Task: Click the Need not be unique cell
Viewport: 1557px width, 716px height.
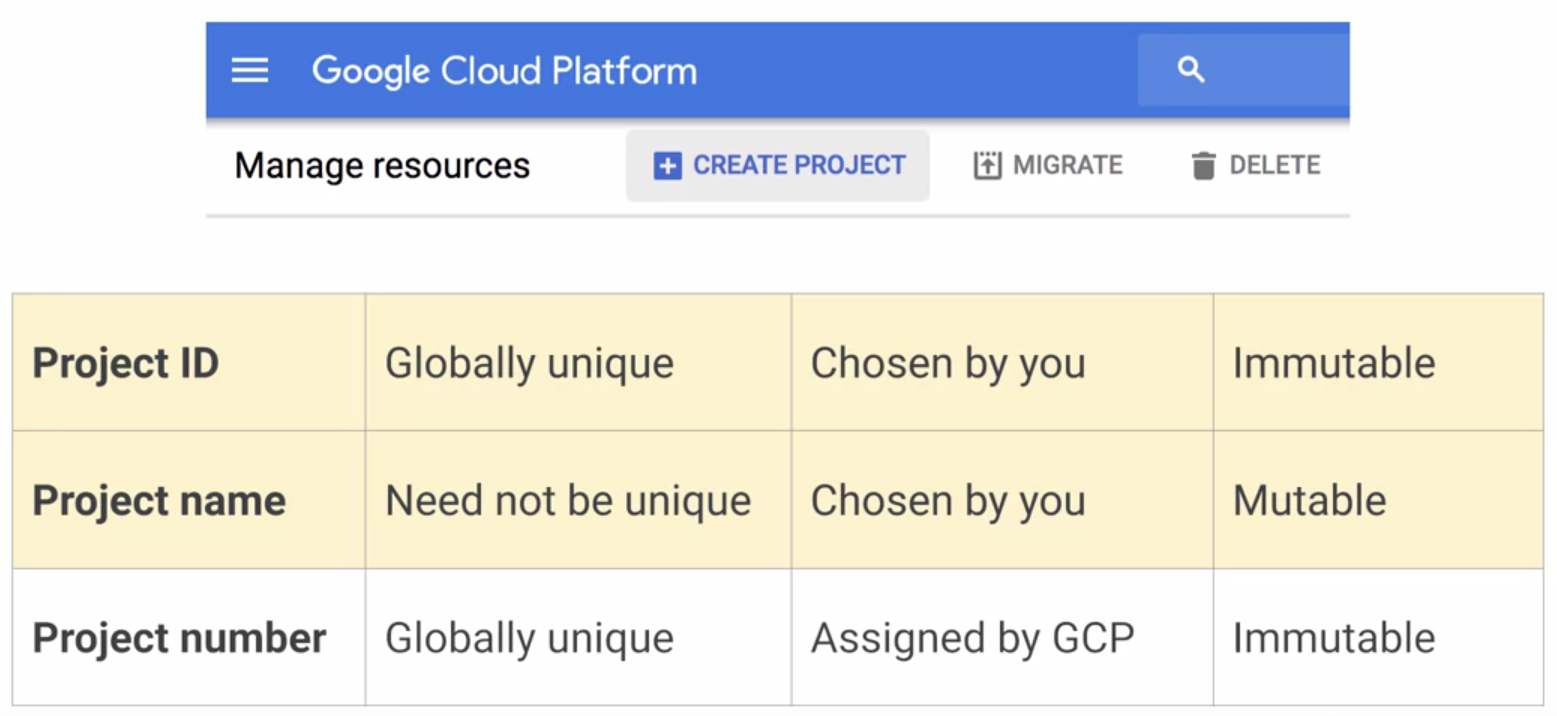Action: (578, 500)
